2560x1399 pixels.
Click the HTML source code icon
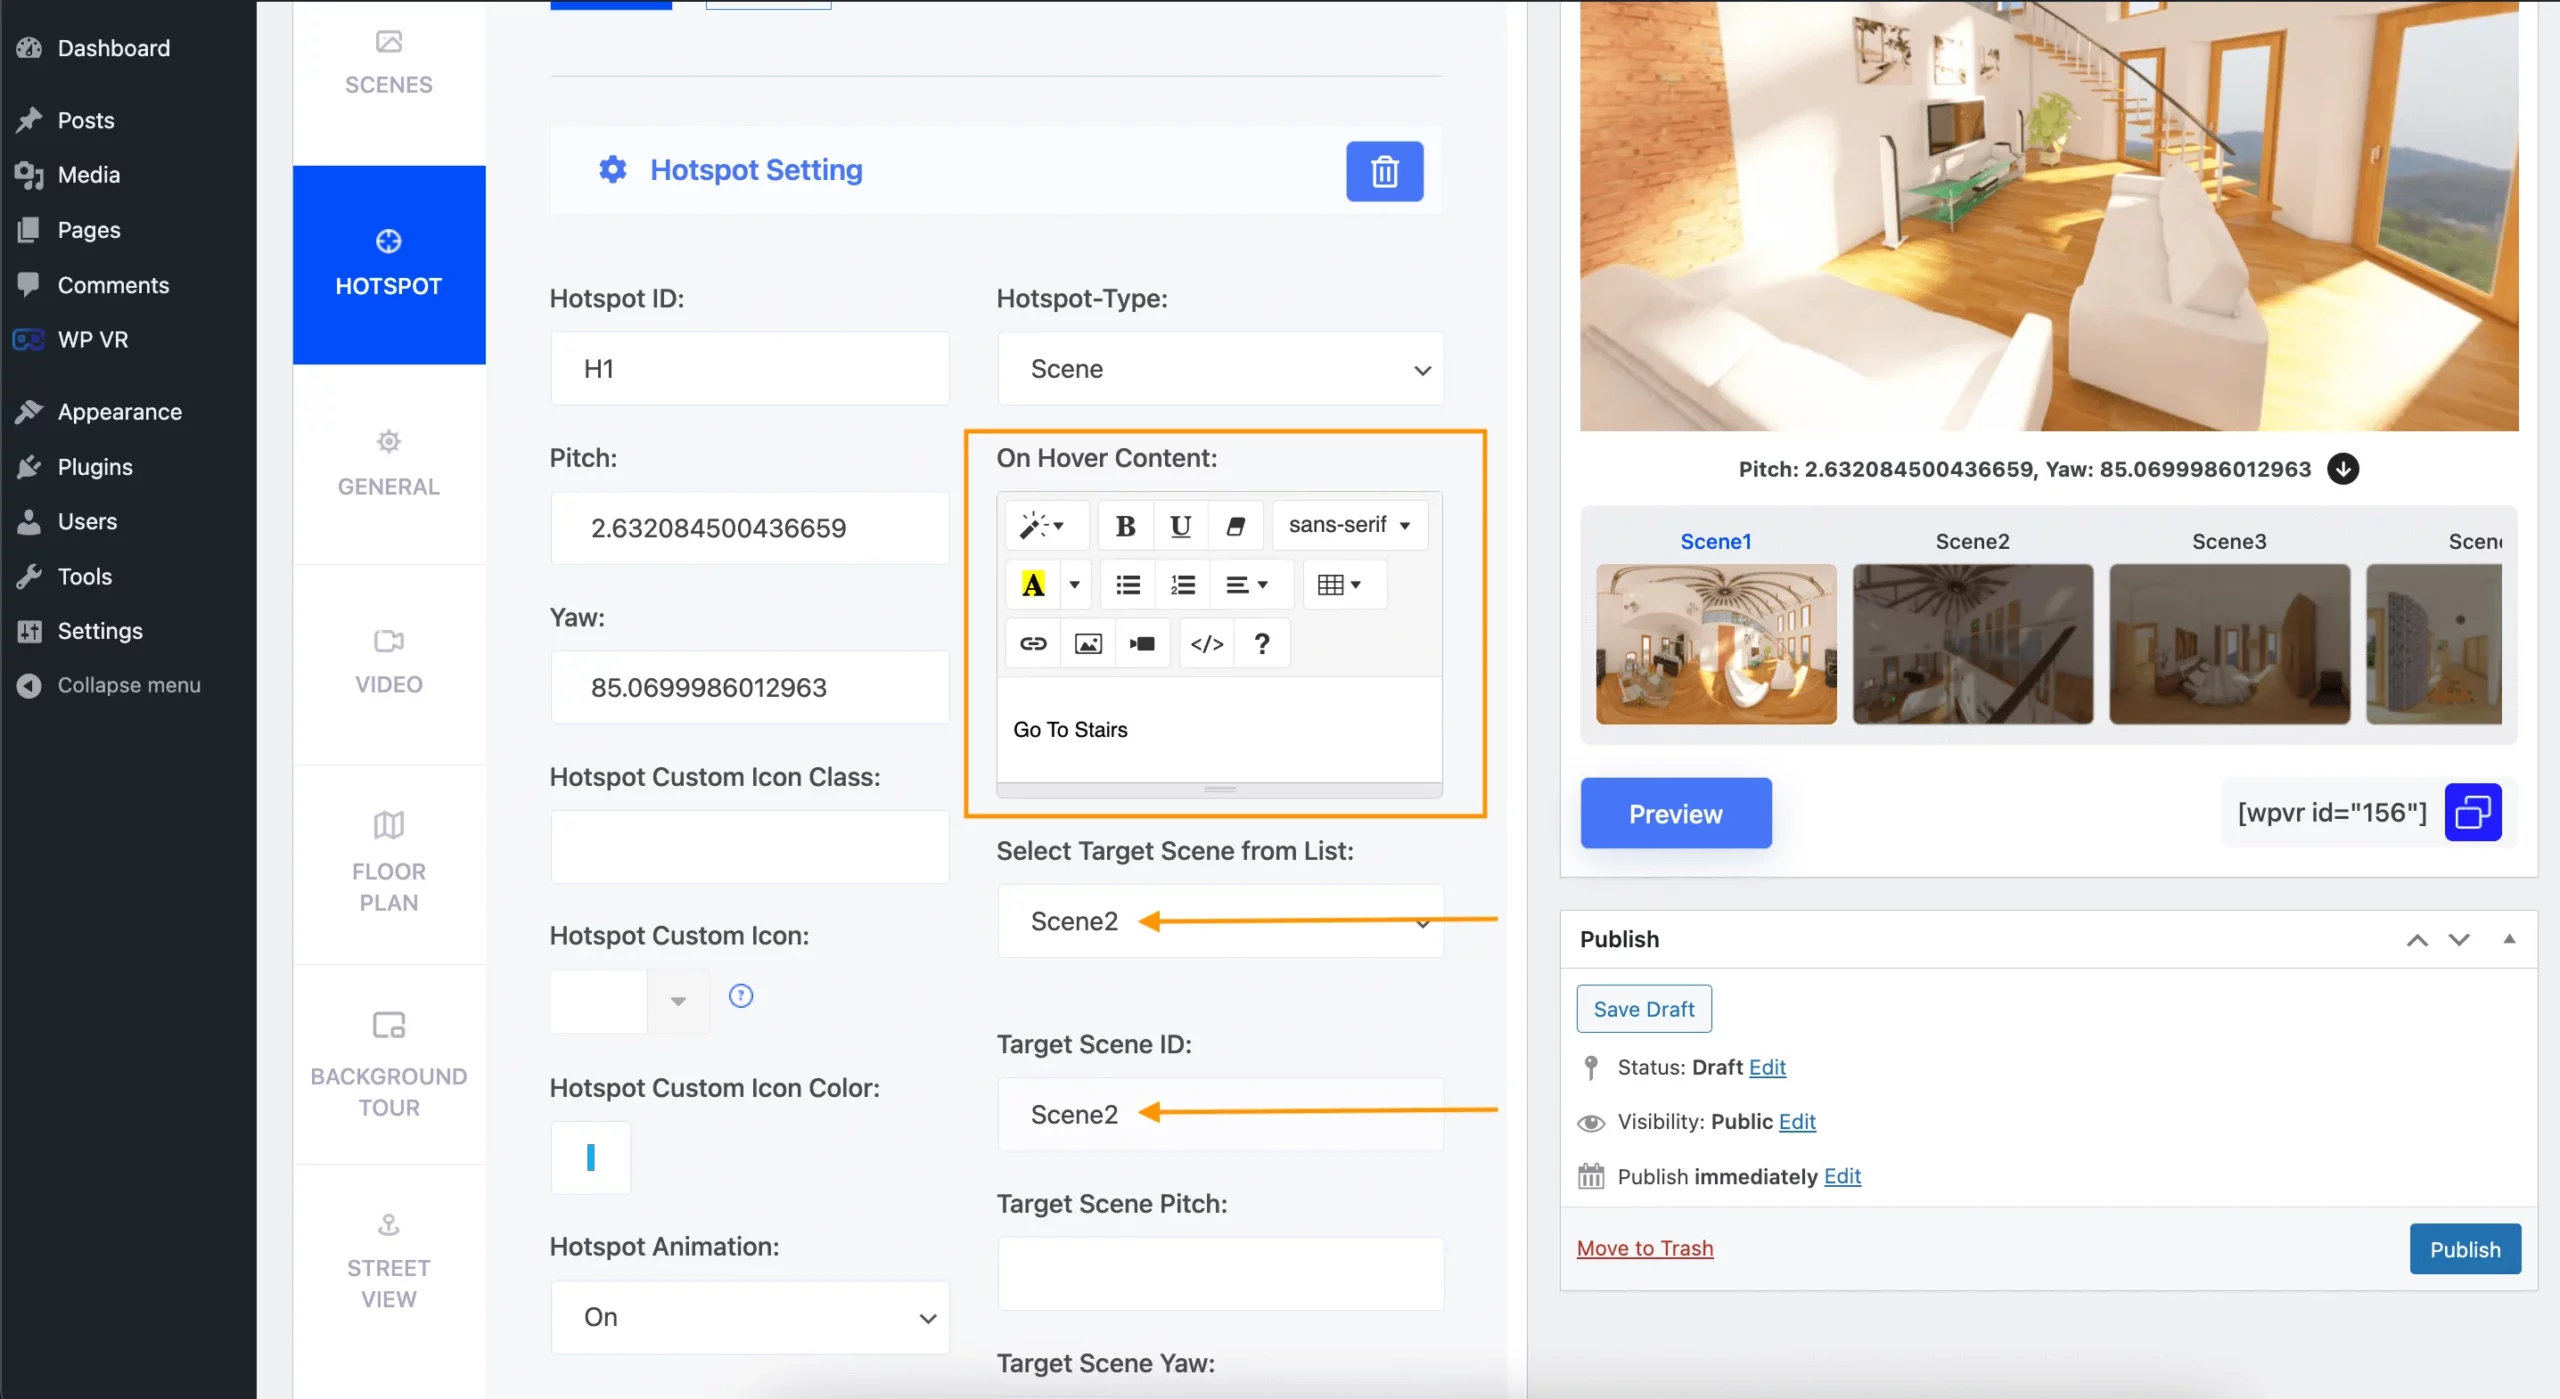1204,643
